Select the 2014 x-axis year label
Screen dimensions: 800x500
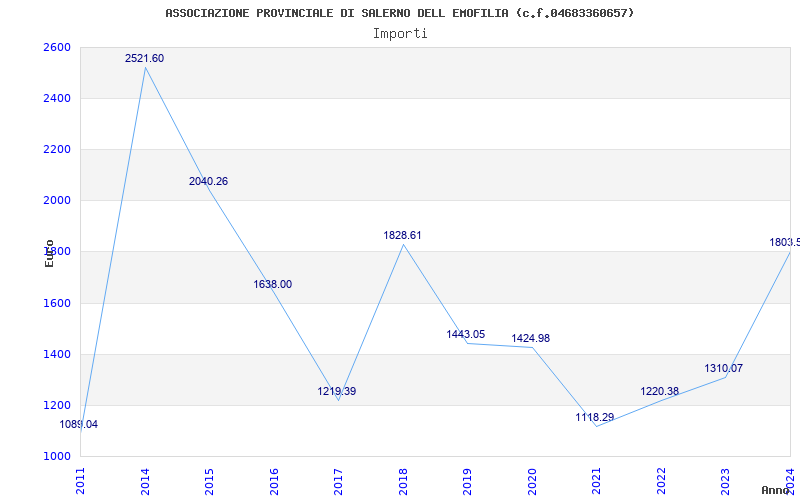click(145, 481)
